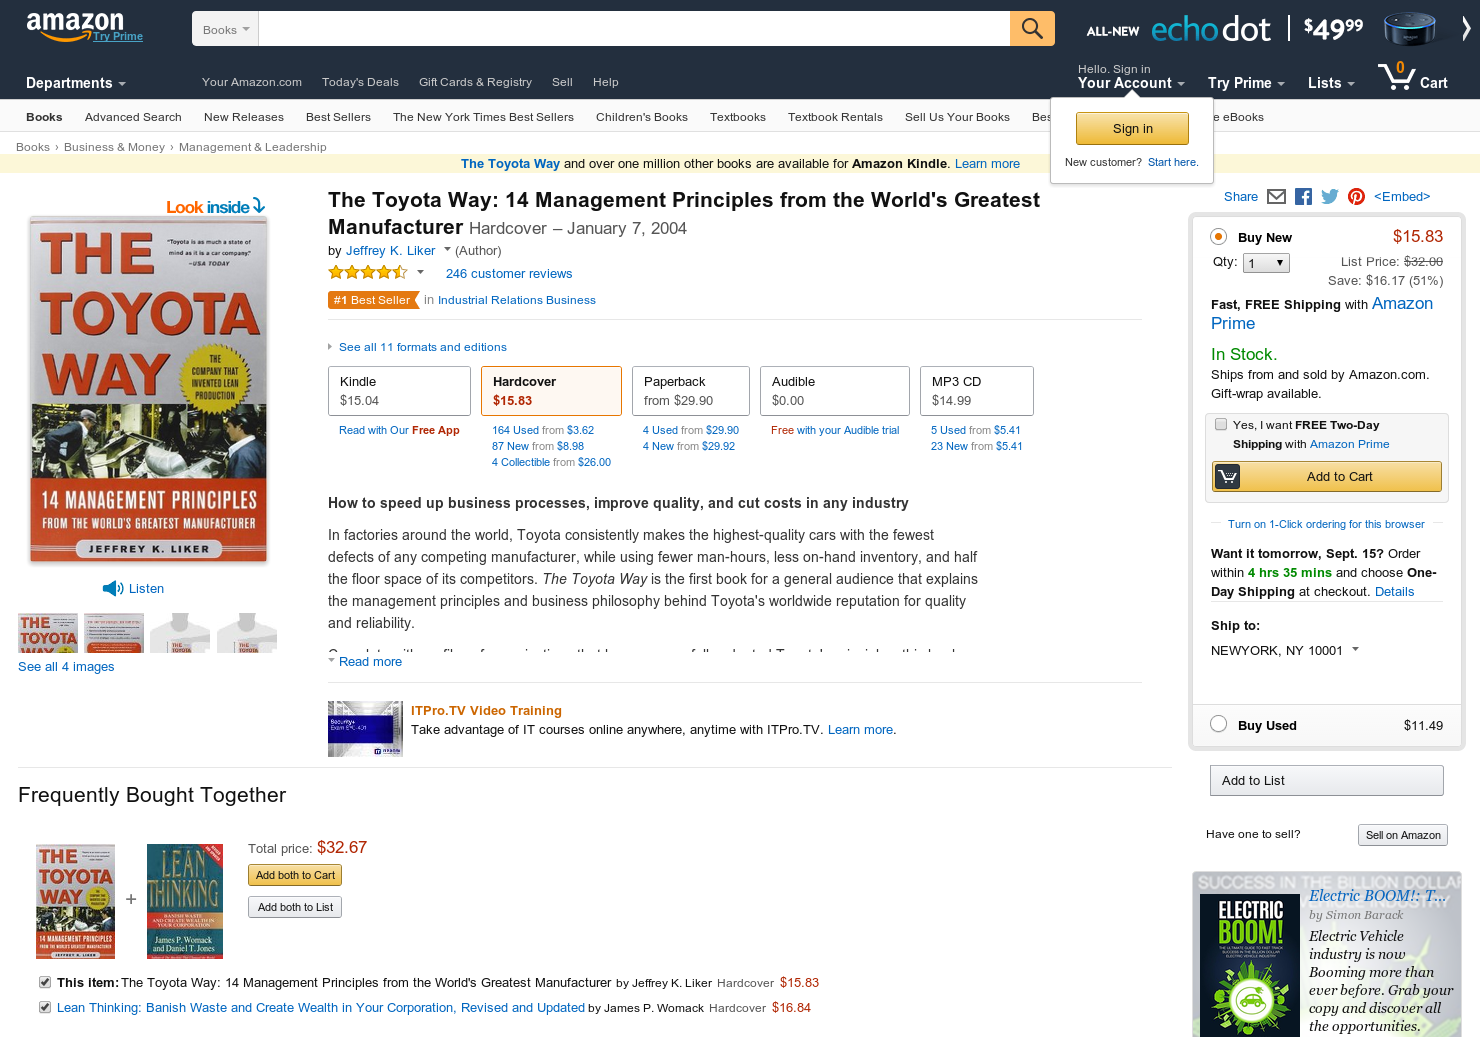Click the #1 Best Seller badge

pyautogui.click(x=372, y=300)
